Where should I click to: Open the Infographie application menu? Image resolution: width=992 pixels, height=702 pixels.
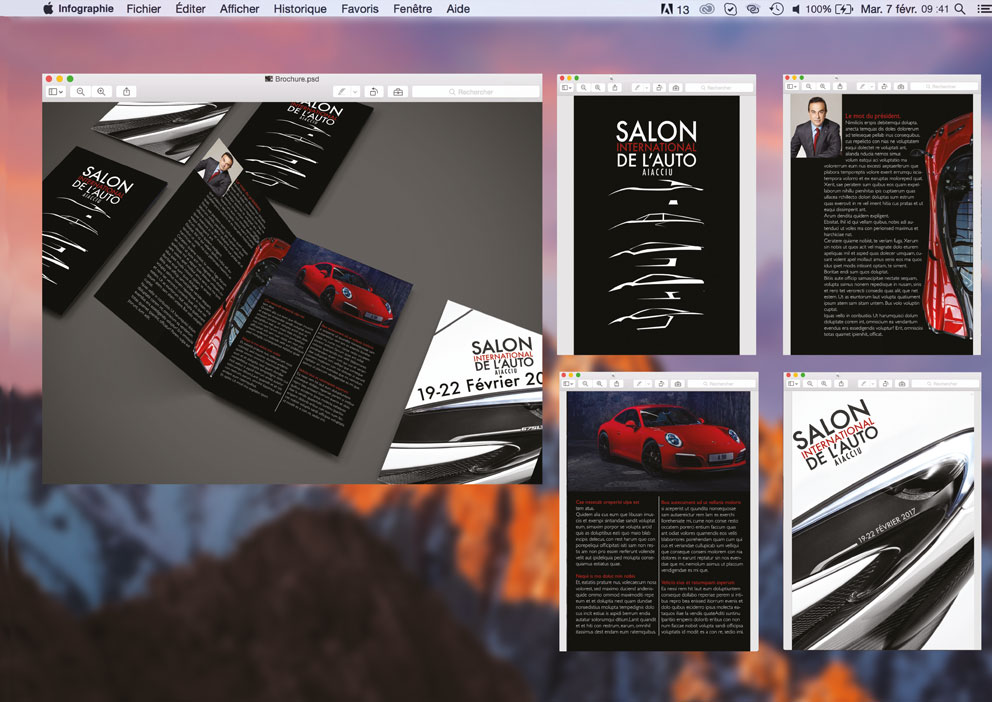pos(85,9)
